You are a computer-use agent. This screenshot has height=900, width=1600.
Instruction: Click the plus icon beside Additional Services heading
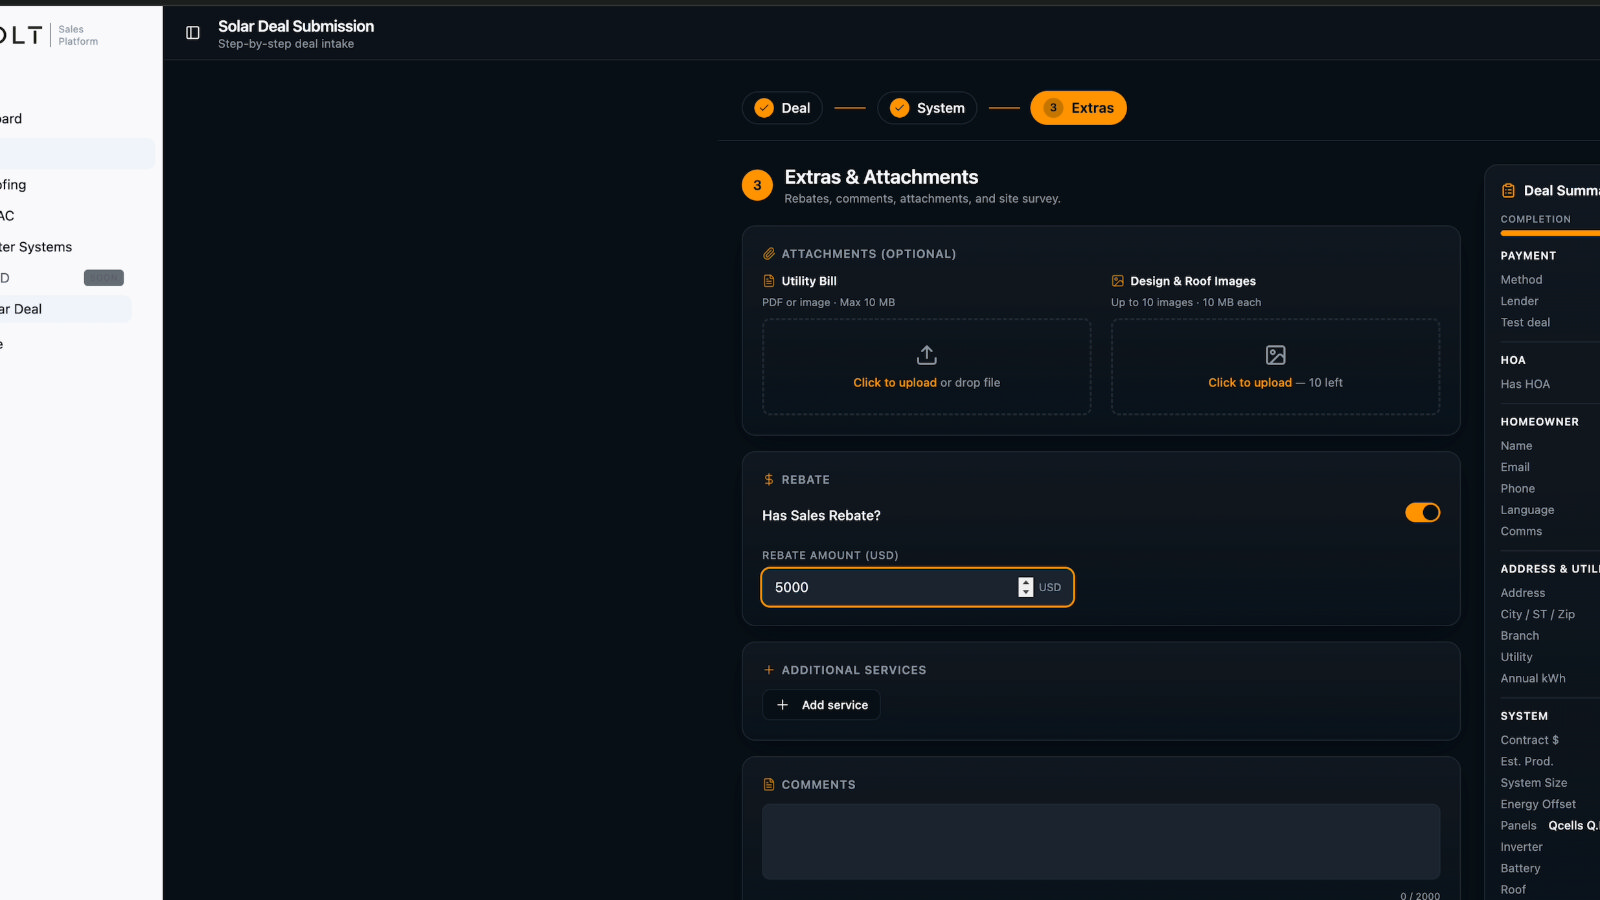769,670
